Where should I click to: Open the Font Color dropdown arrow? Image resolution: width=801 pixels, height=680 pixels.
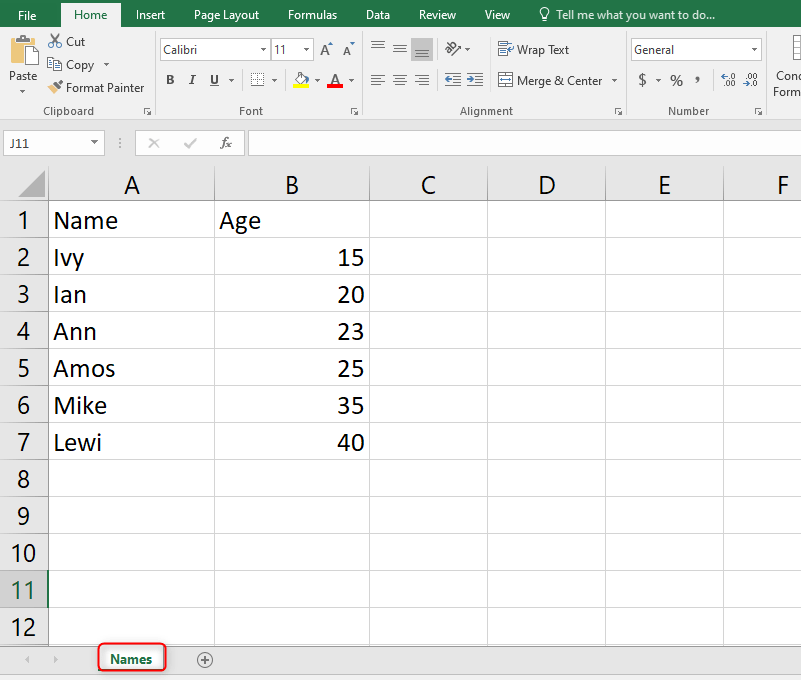(351, 80)
